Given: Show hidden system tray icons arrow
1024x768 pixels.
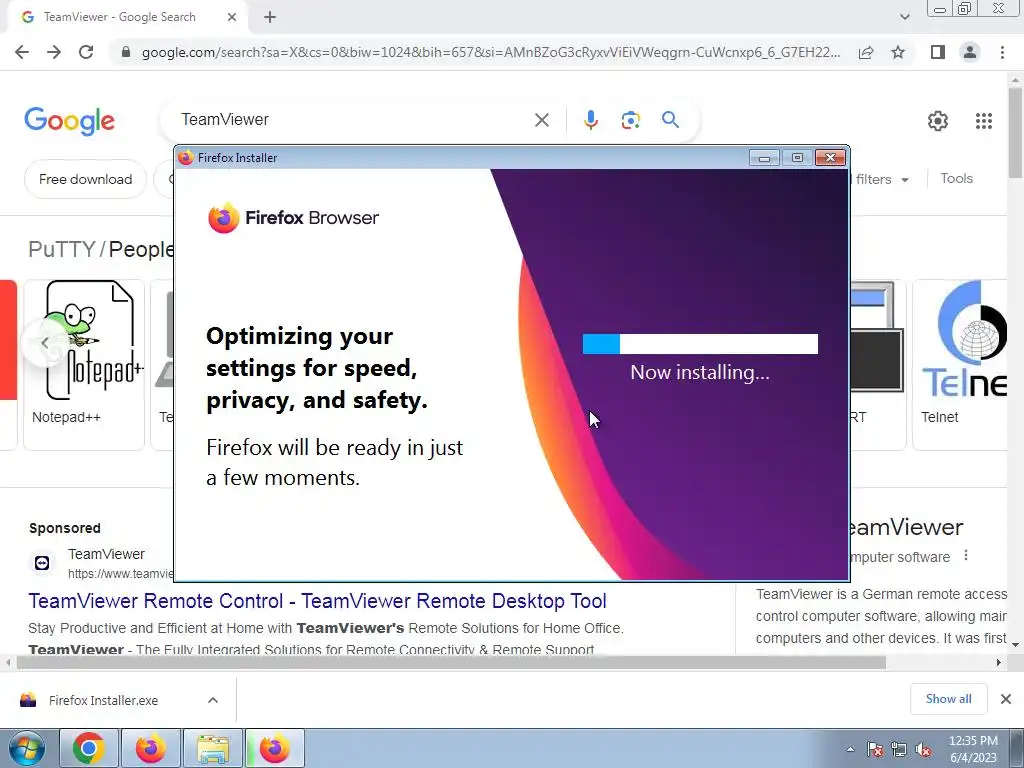Looking at the screenshot, I should (x=850, y=749).
